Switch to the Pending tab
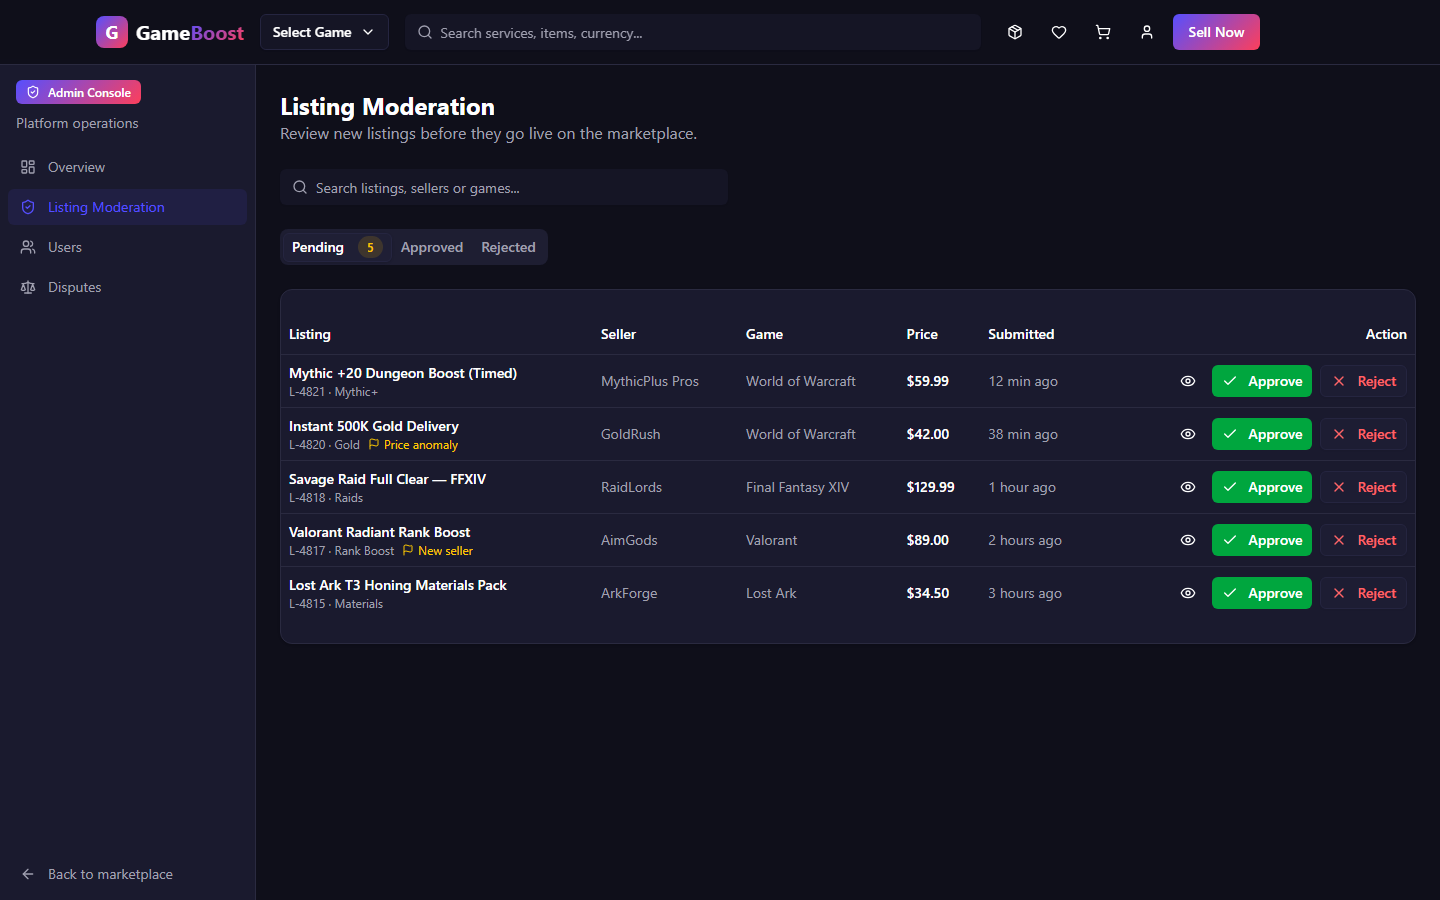 pyautogui.click(x=336, y=247)
